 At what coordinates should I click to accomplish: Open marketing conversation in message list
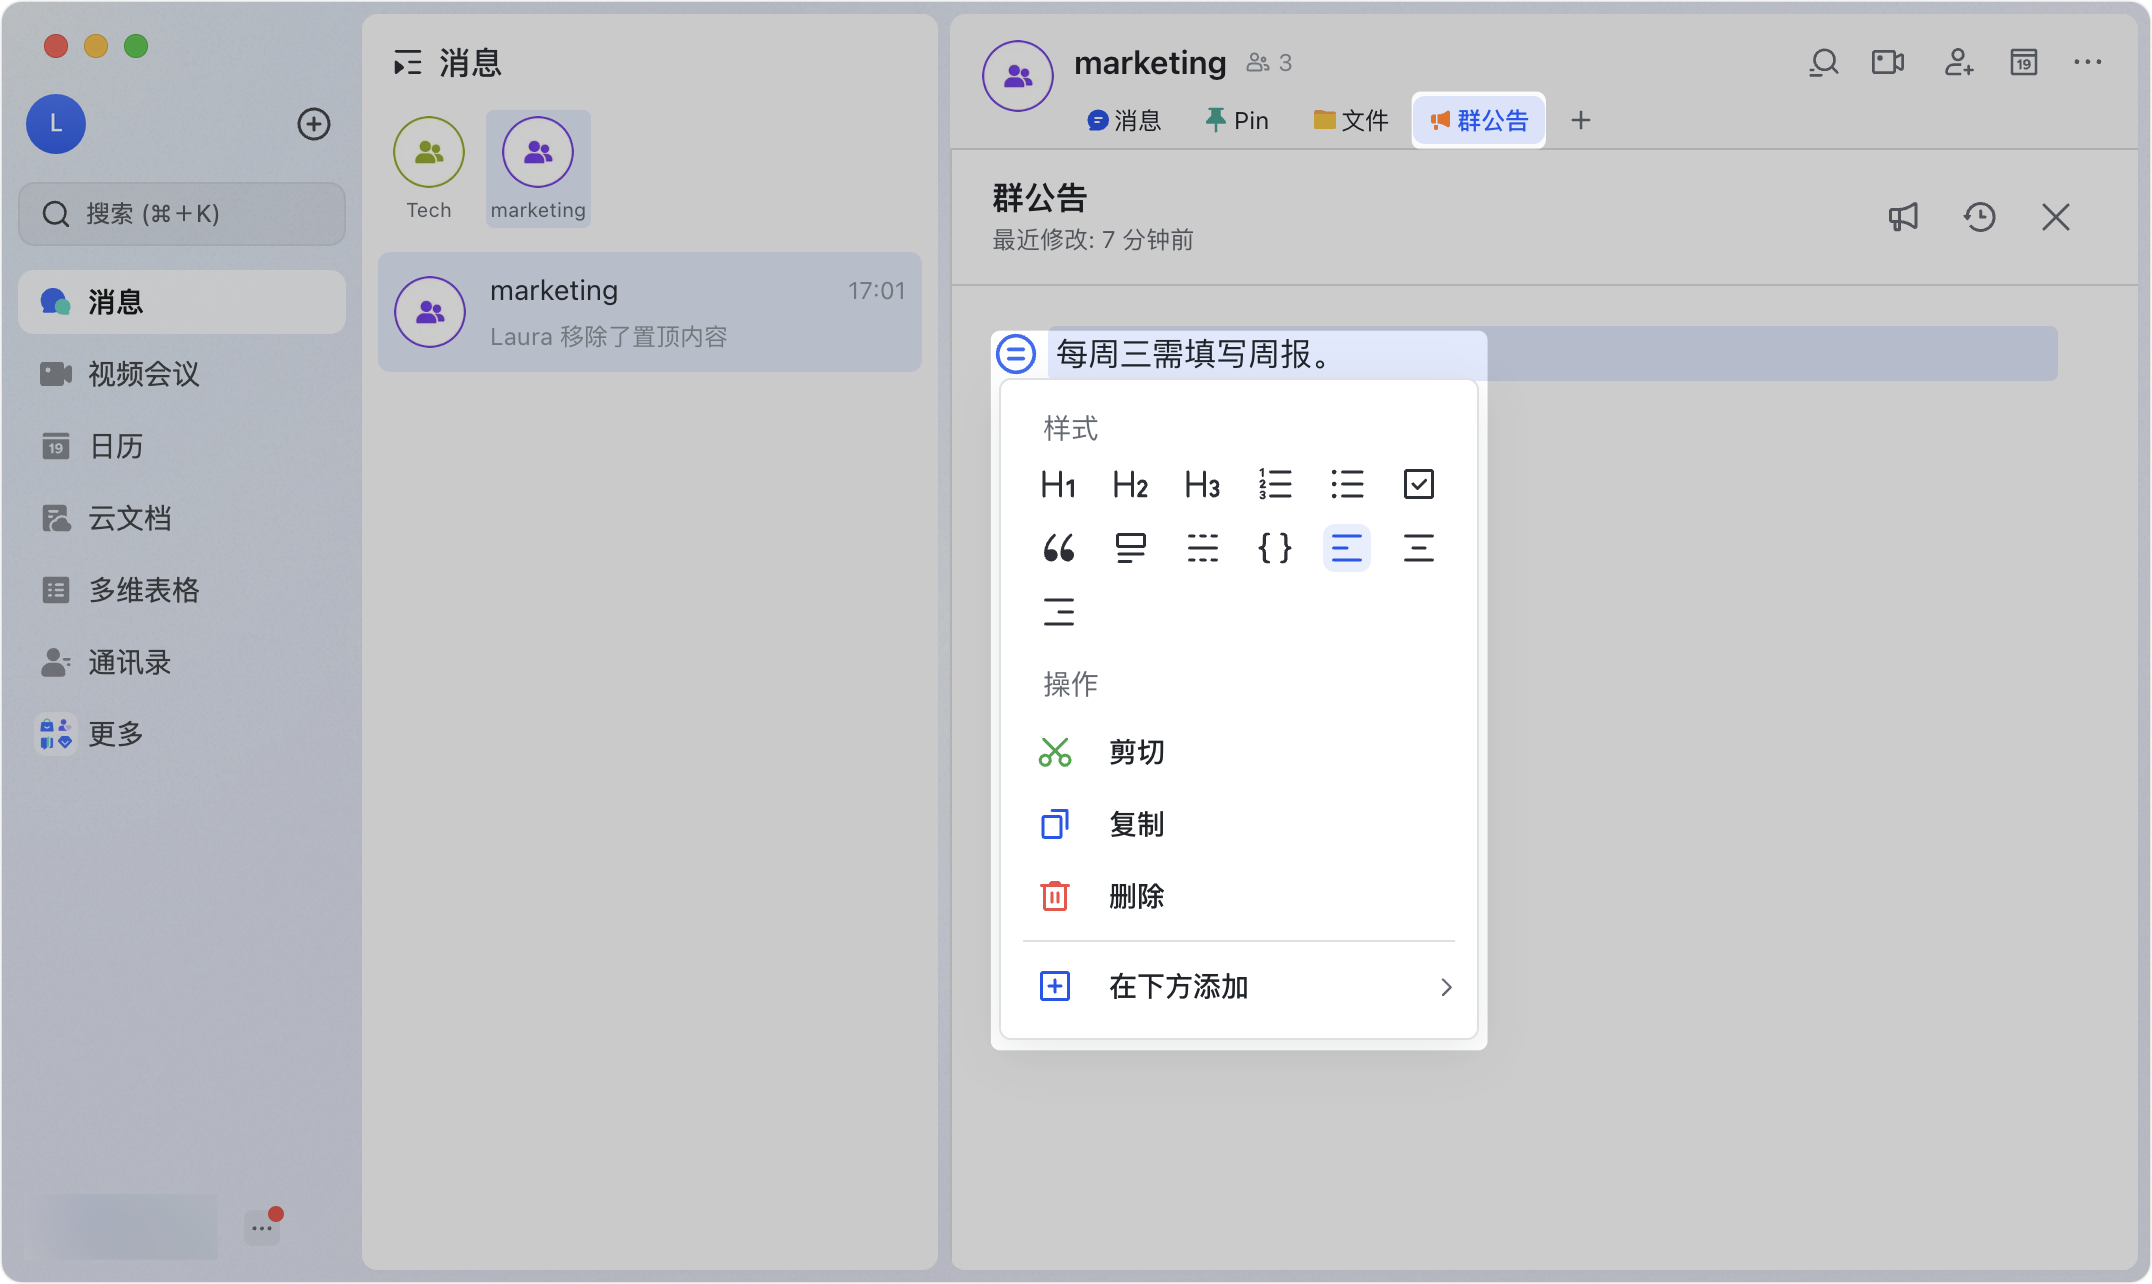tap(650, 312)
